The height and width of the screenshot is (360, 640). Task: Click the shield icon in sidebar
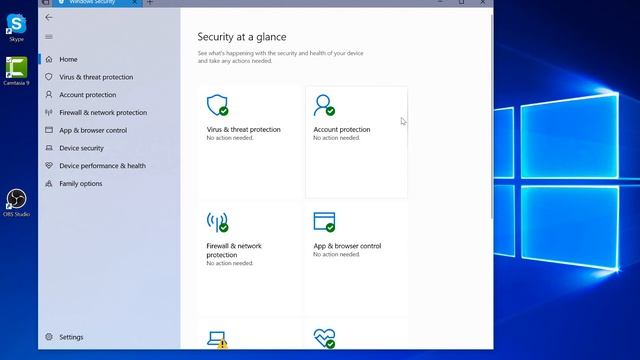pos(49,77)
